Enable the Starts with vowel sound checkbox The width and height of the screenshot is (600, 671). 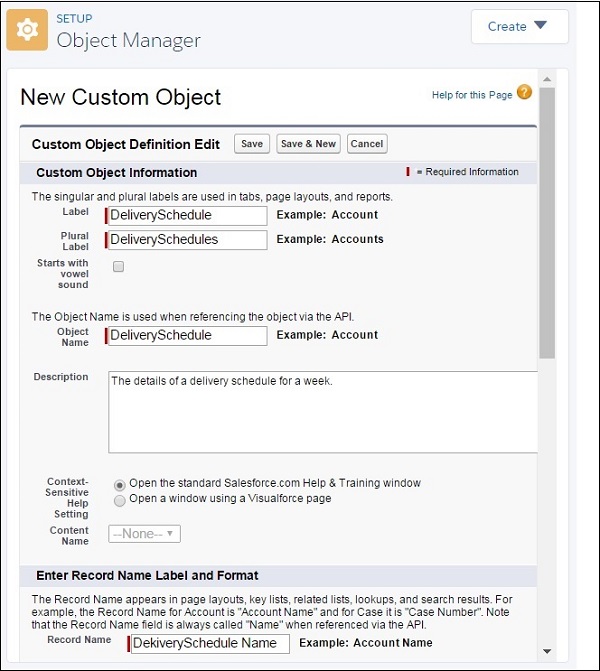point(119,267)
